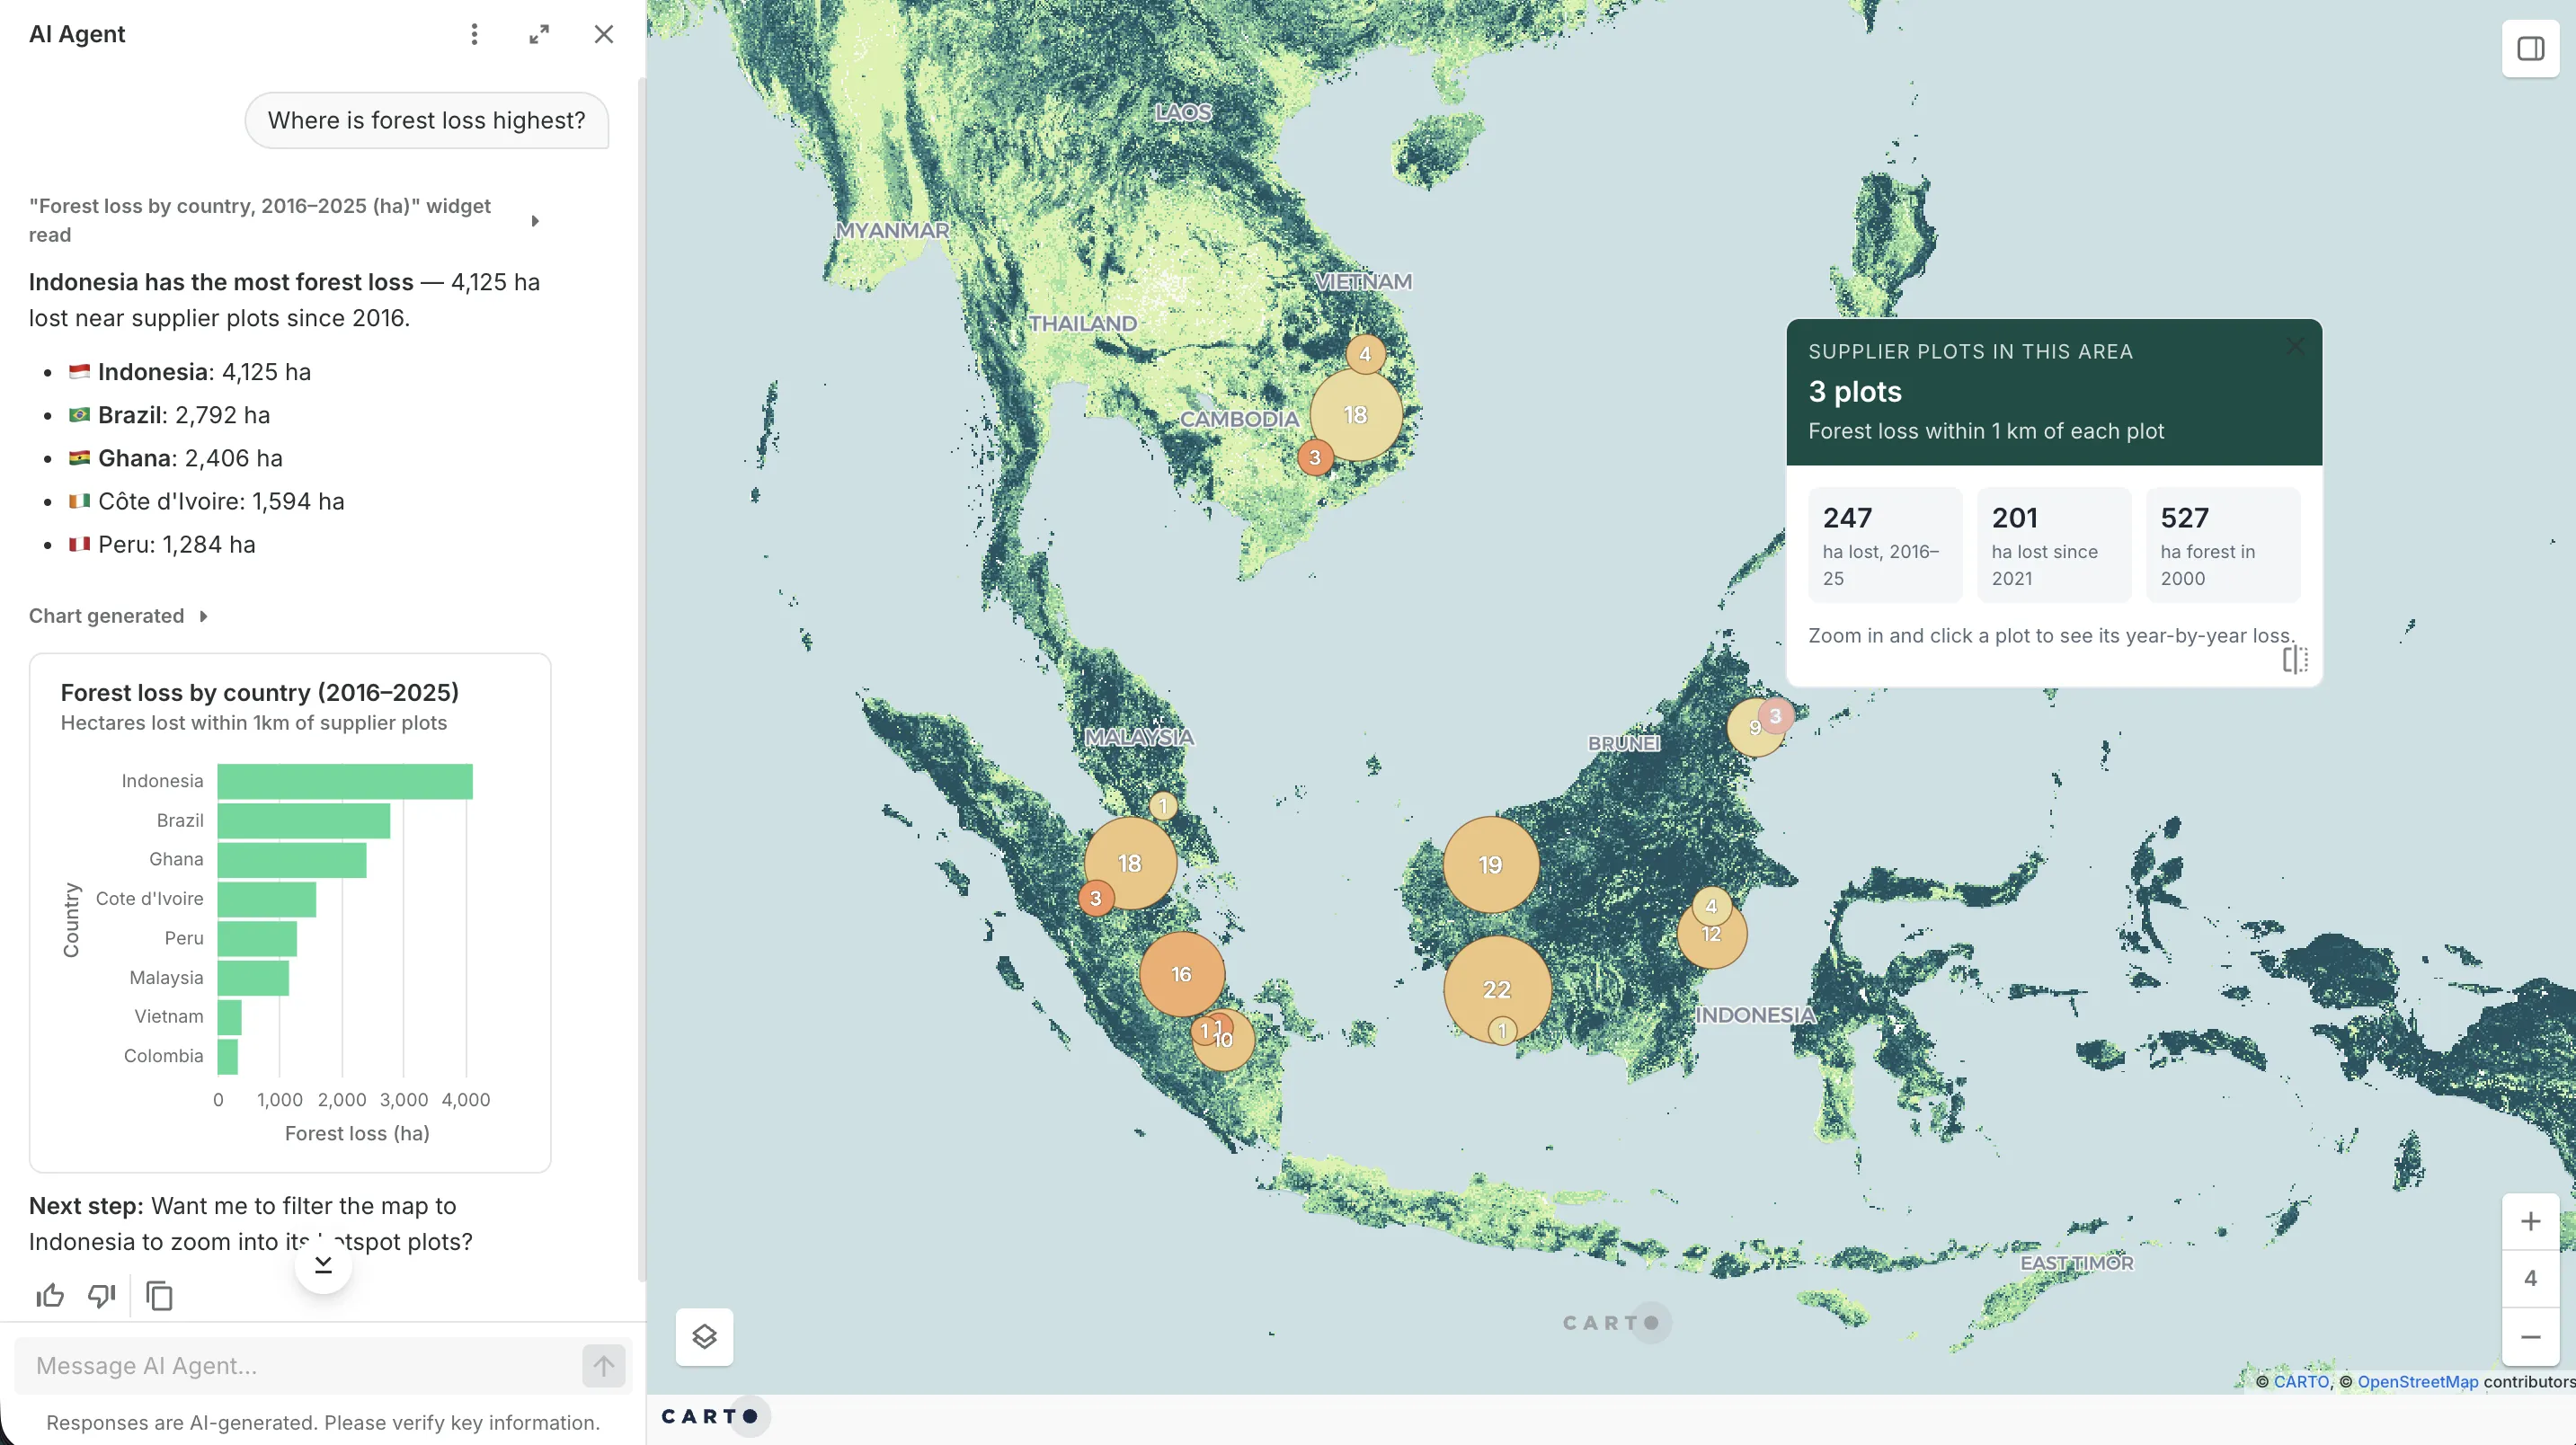Open the OpenStreetMap attribution link
Image resolution: width=2576 pixels, height=1445 pixels.
[2418, 1382]
